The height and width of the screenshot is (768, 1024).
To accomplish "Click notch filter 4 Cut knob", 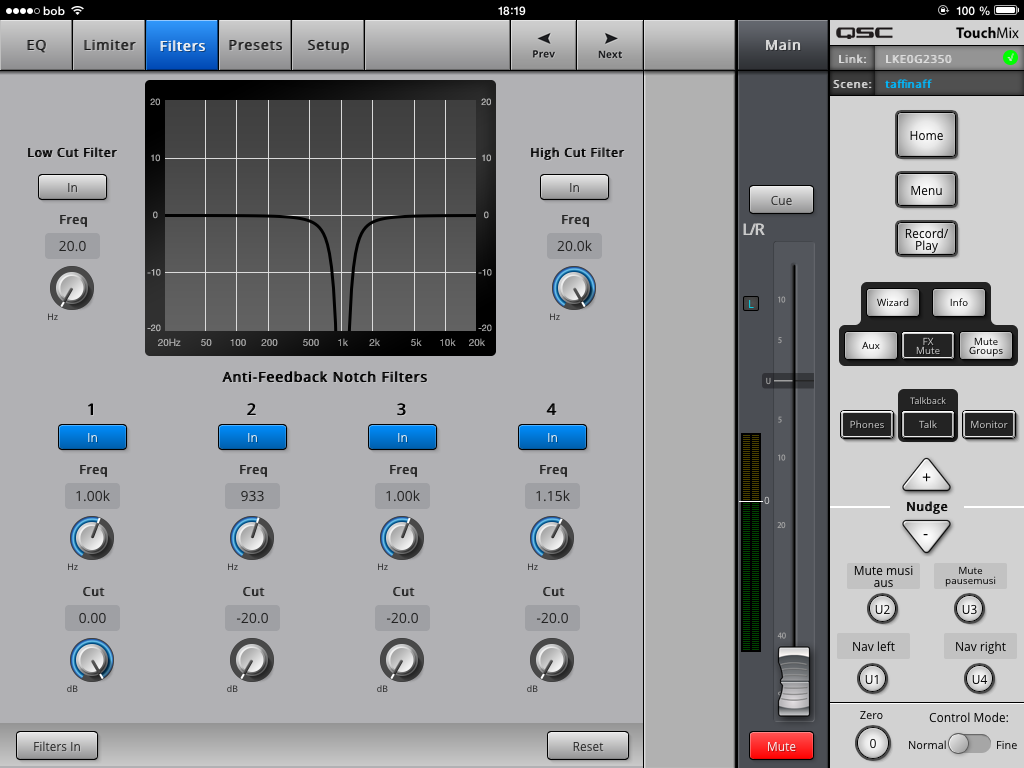I will click(552, 660).
